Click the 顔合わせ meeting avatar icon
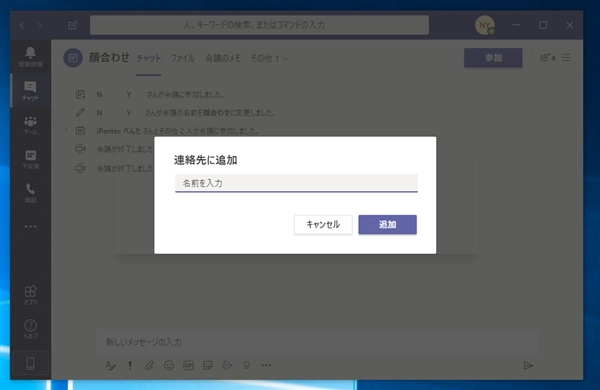 coord(73,58)
